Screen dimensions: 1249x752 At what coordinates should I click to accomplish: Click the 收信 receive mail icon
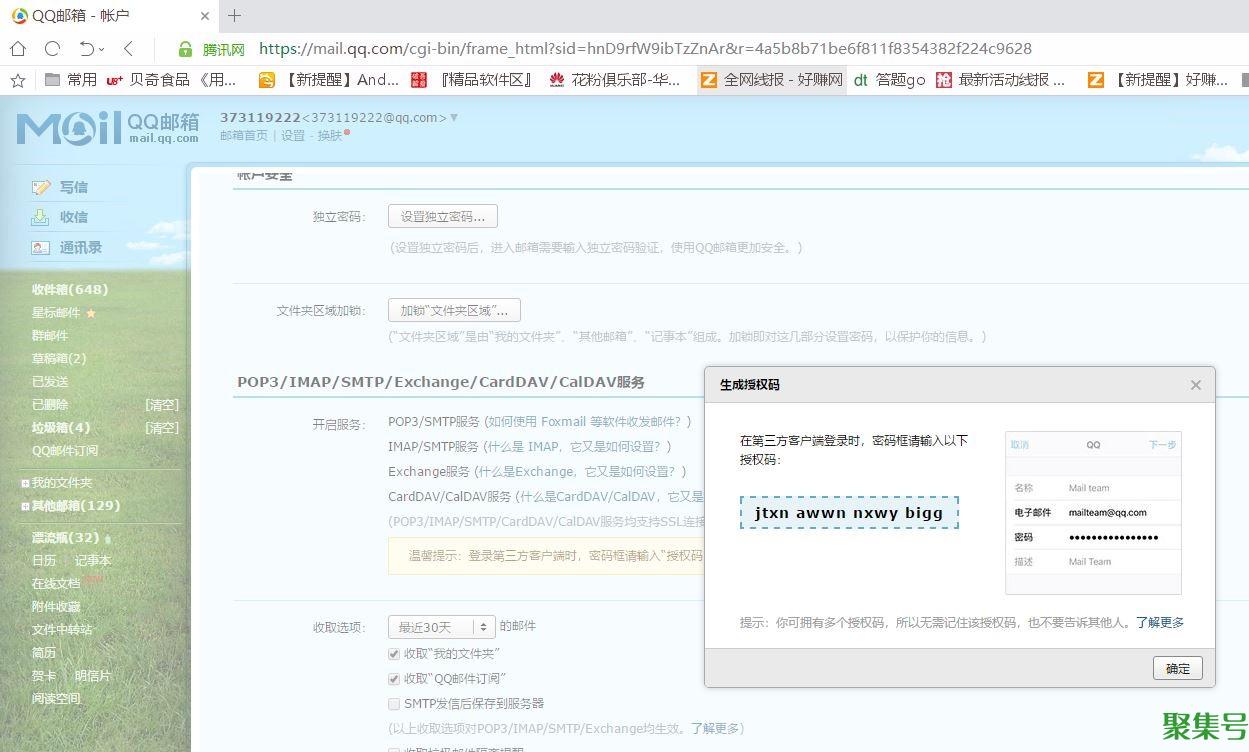(41, 217)
